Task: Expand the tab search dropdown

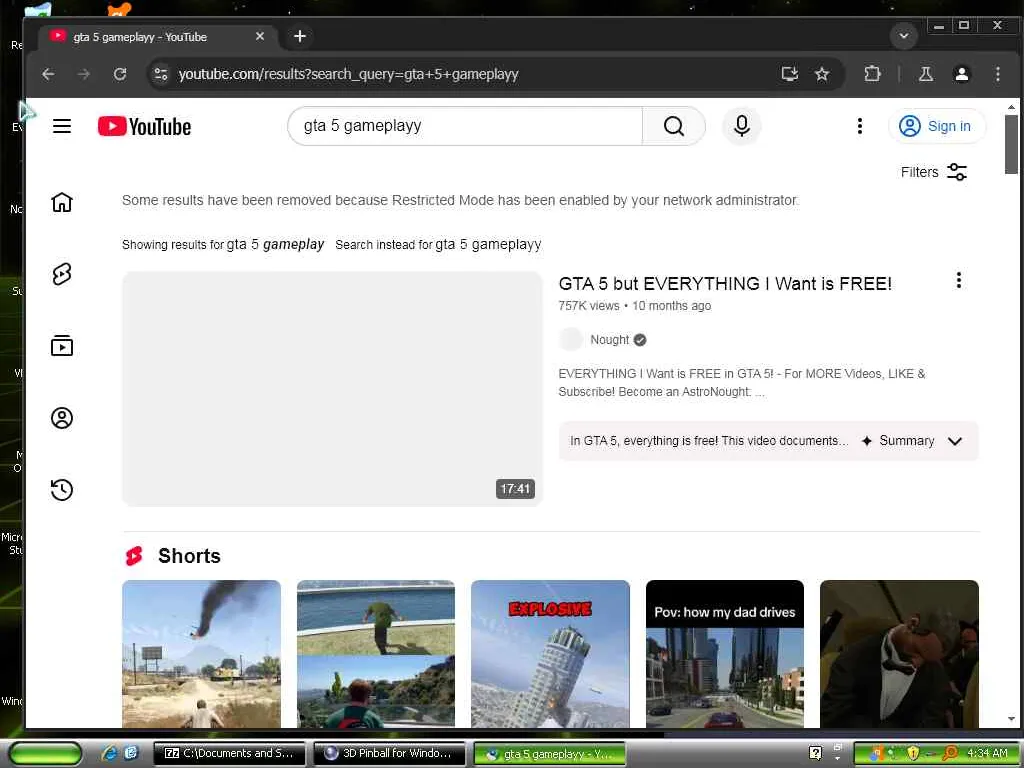Action: [904, 36]
